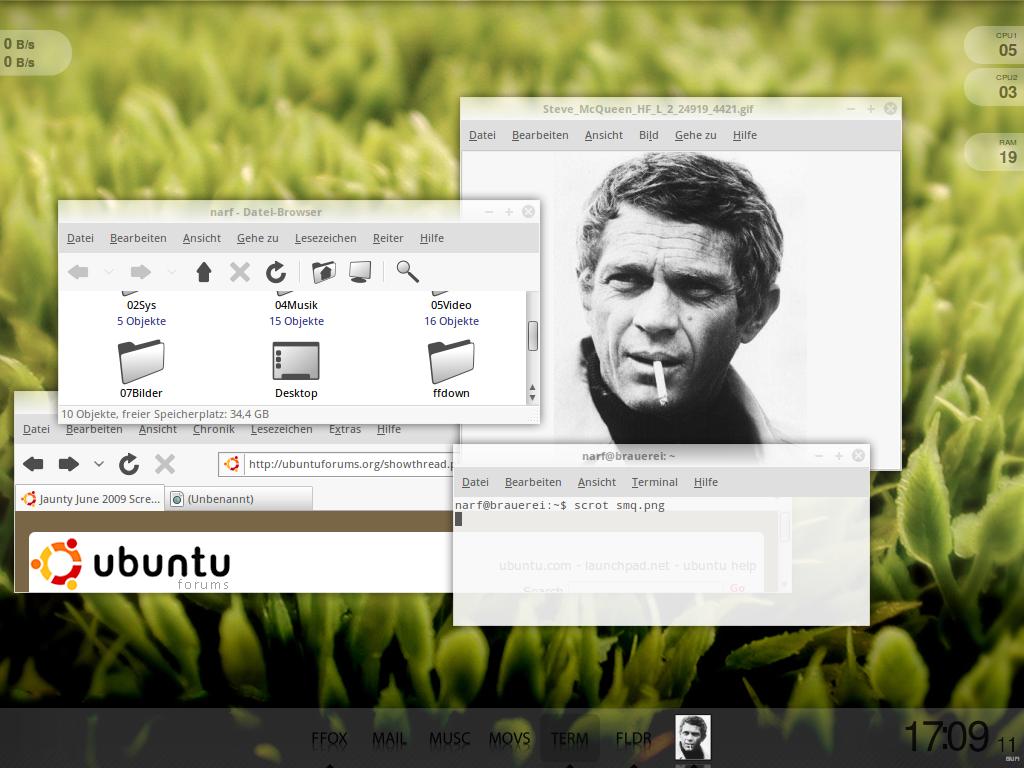Open Ansicht menu in terminal window
Viewport: 1024px width, 768px height.
click(x=596, y=482)
